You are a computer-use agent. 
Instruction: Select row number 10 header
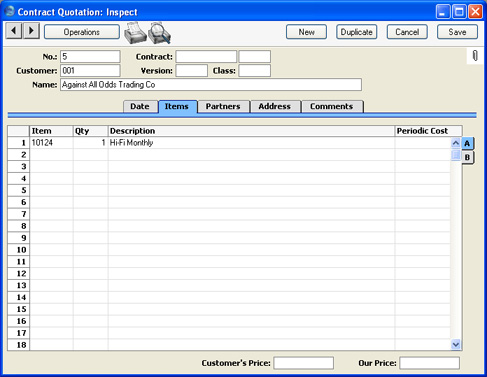[19, 250]
